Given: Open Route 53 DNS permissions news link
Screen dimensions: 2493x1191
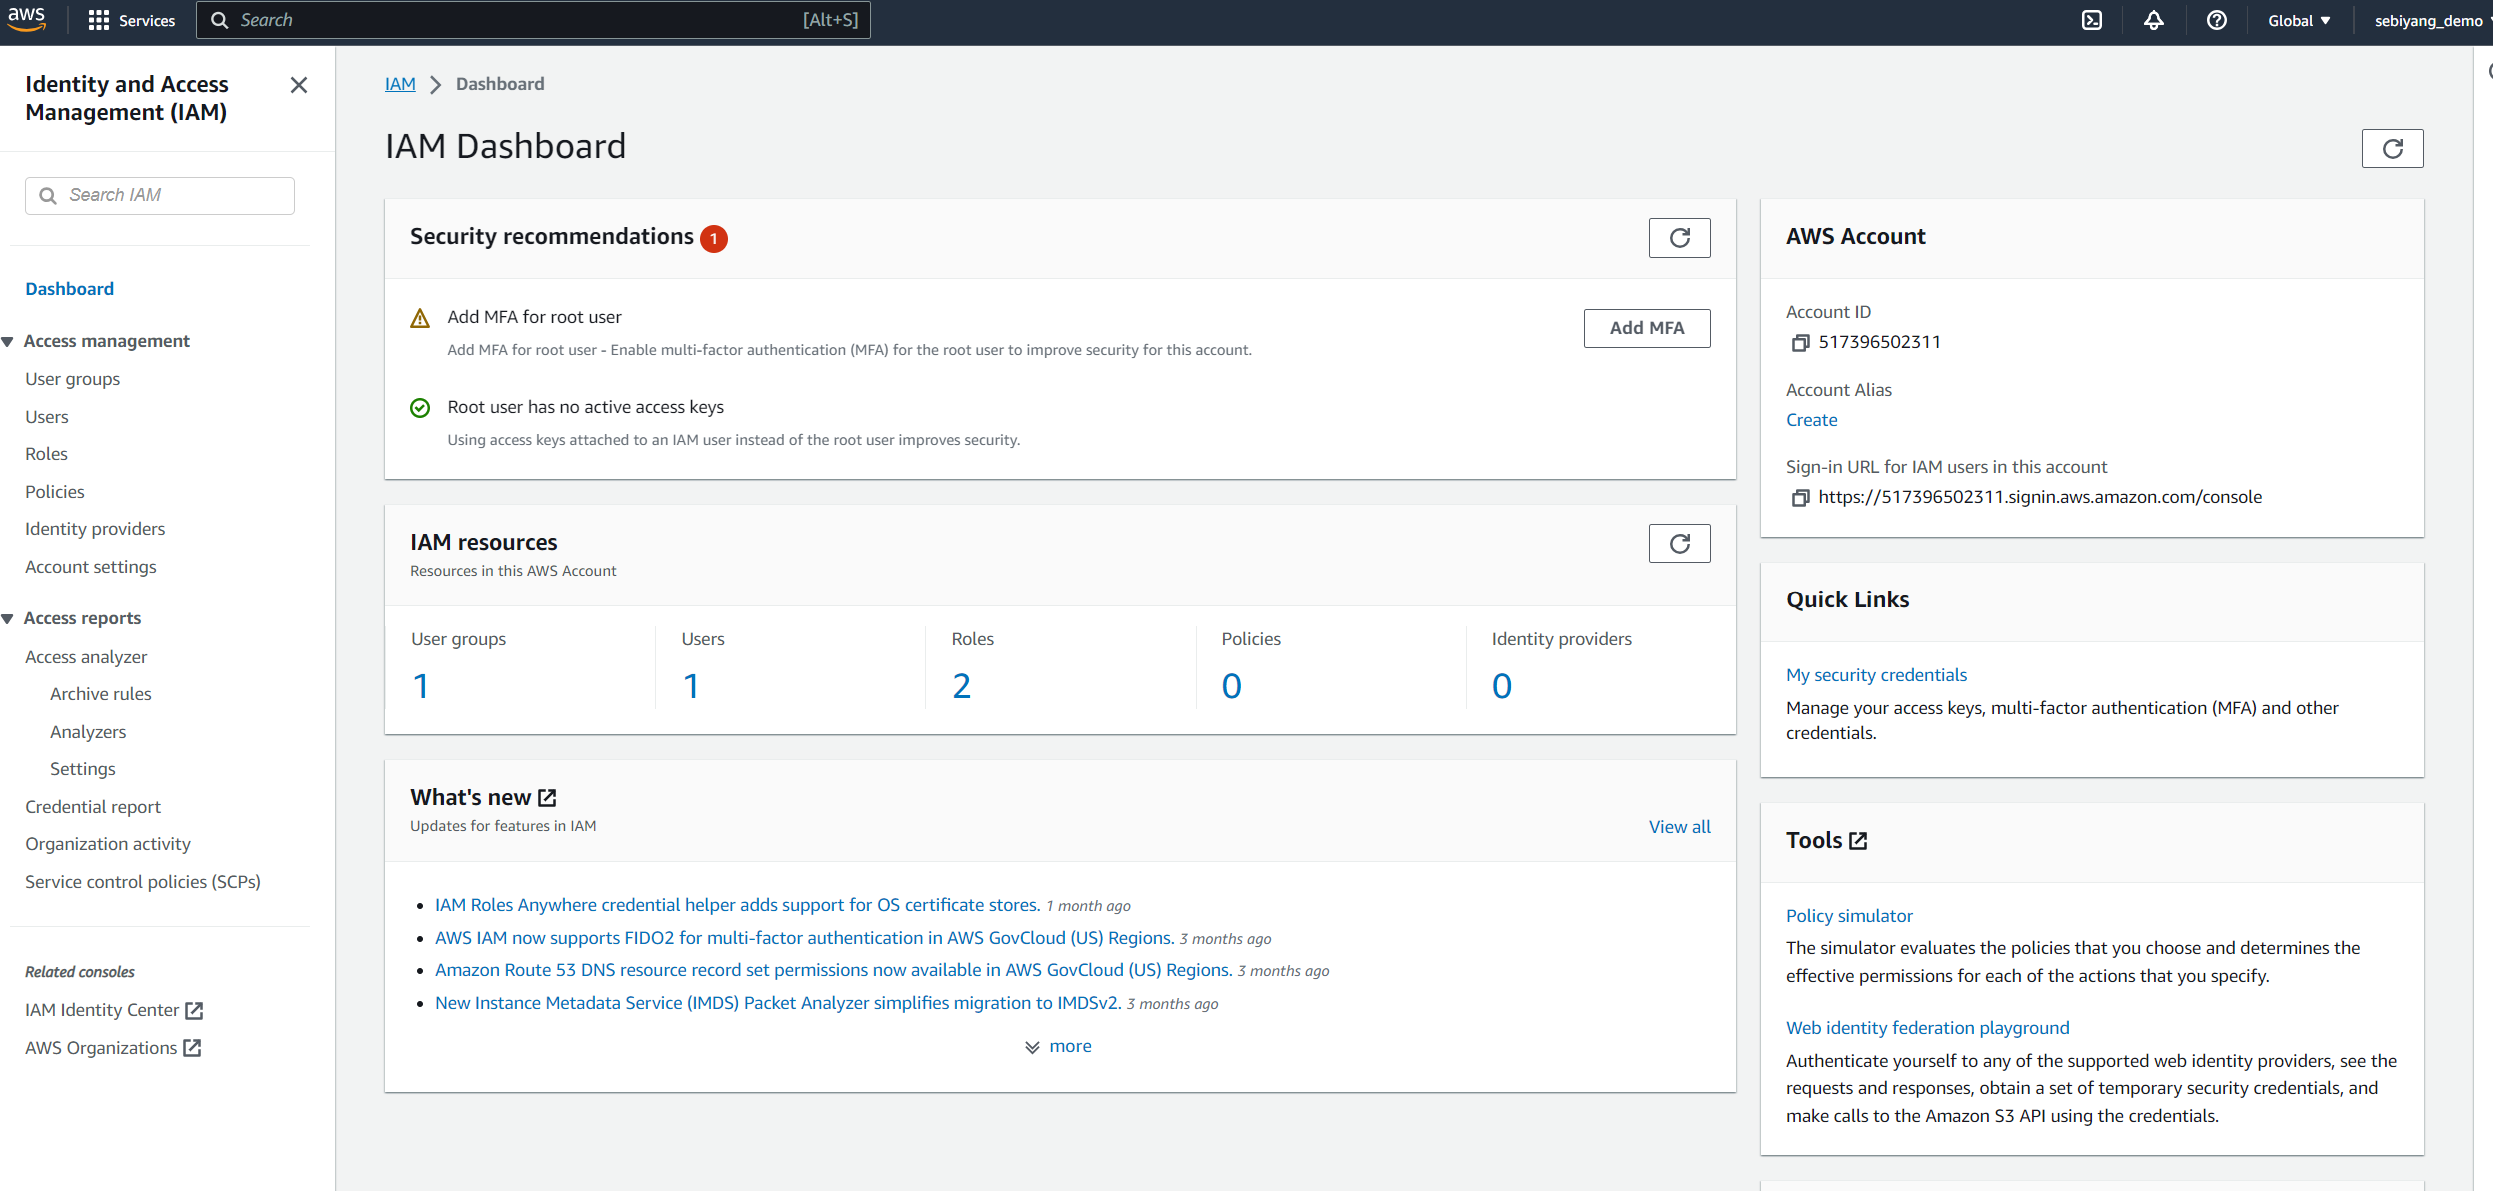Looking at the screenshot, I should click(x=833, y=970).
